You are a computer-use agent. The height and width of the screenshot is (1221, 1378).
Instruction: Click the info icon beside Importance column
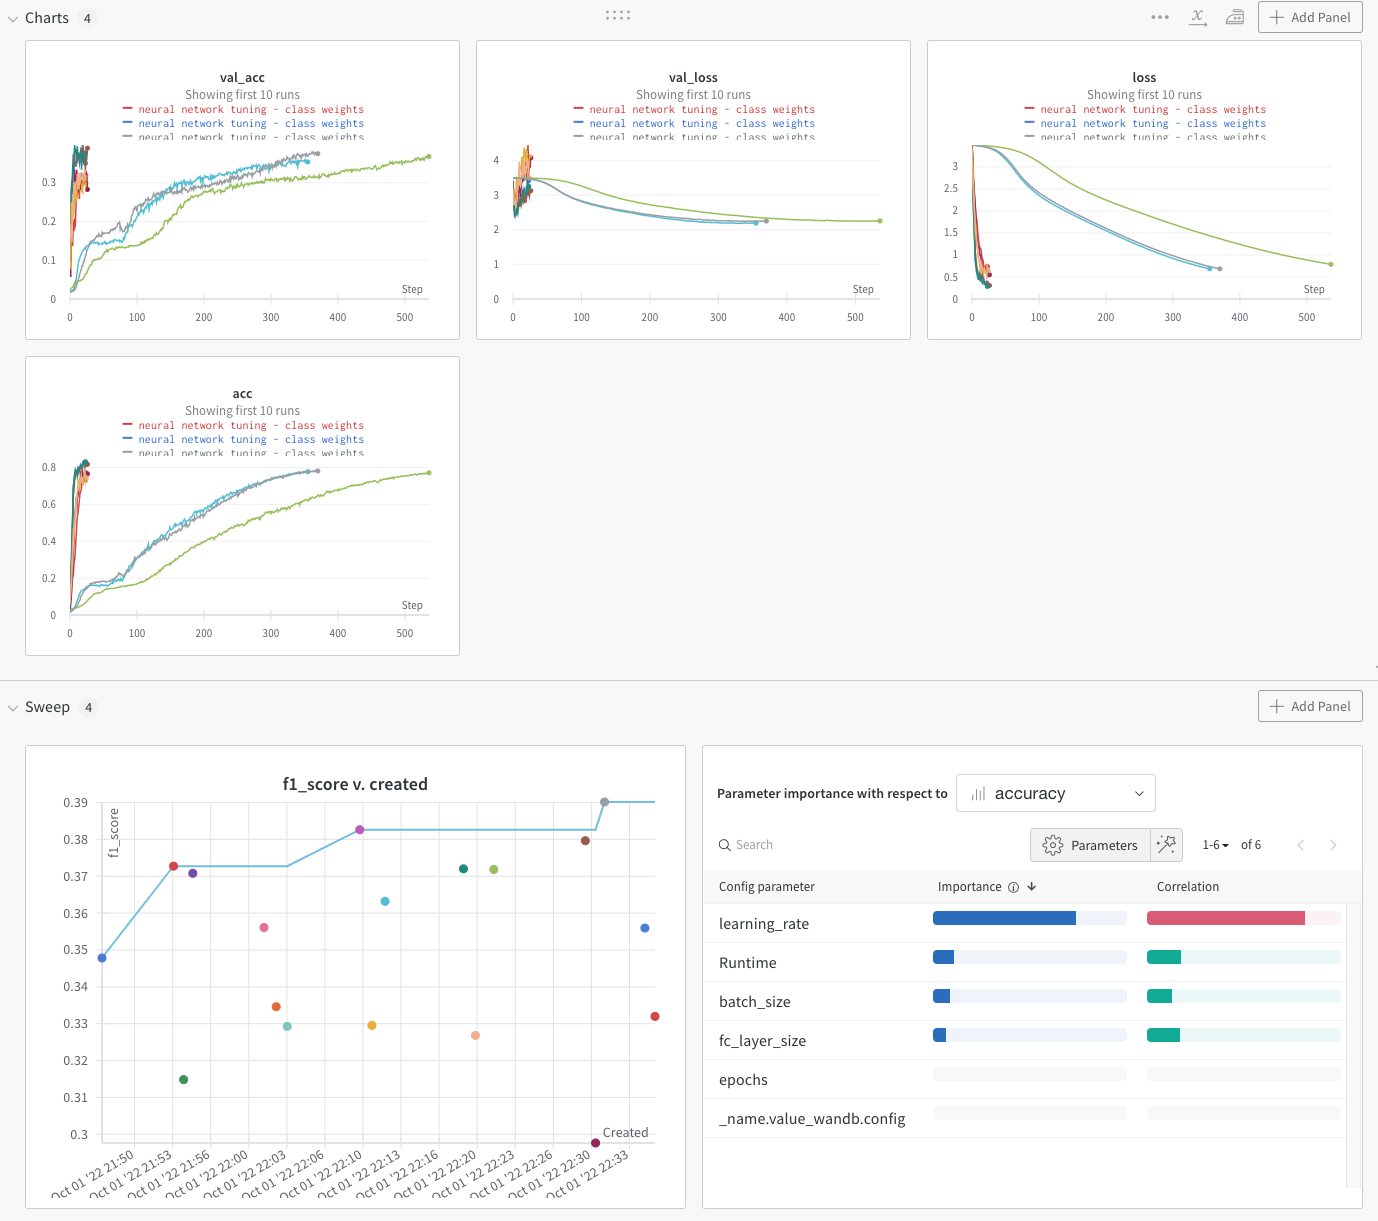point(1014,886)
